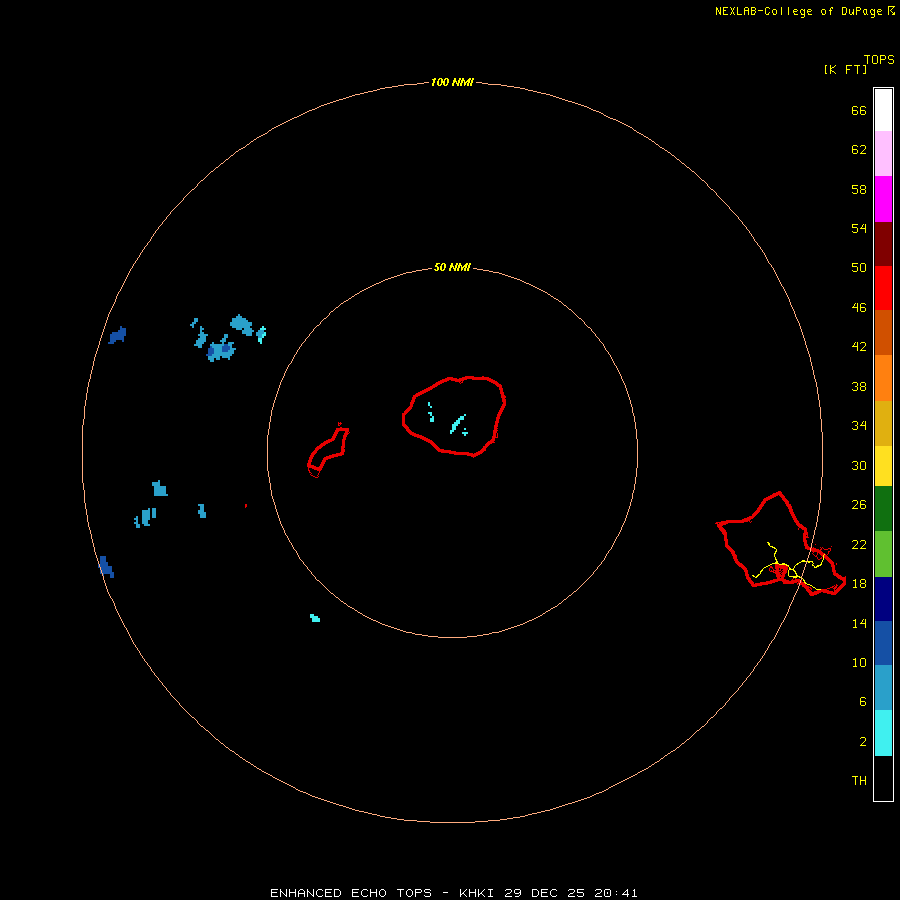Click the central red-outlined island
The height and width of the screenshot is (900, 900).
(x=454, y=417)
